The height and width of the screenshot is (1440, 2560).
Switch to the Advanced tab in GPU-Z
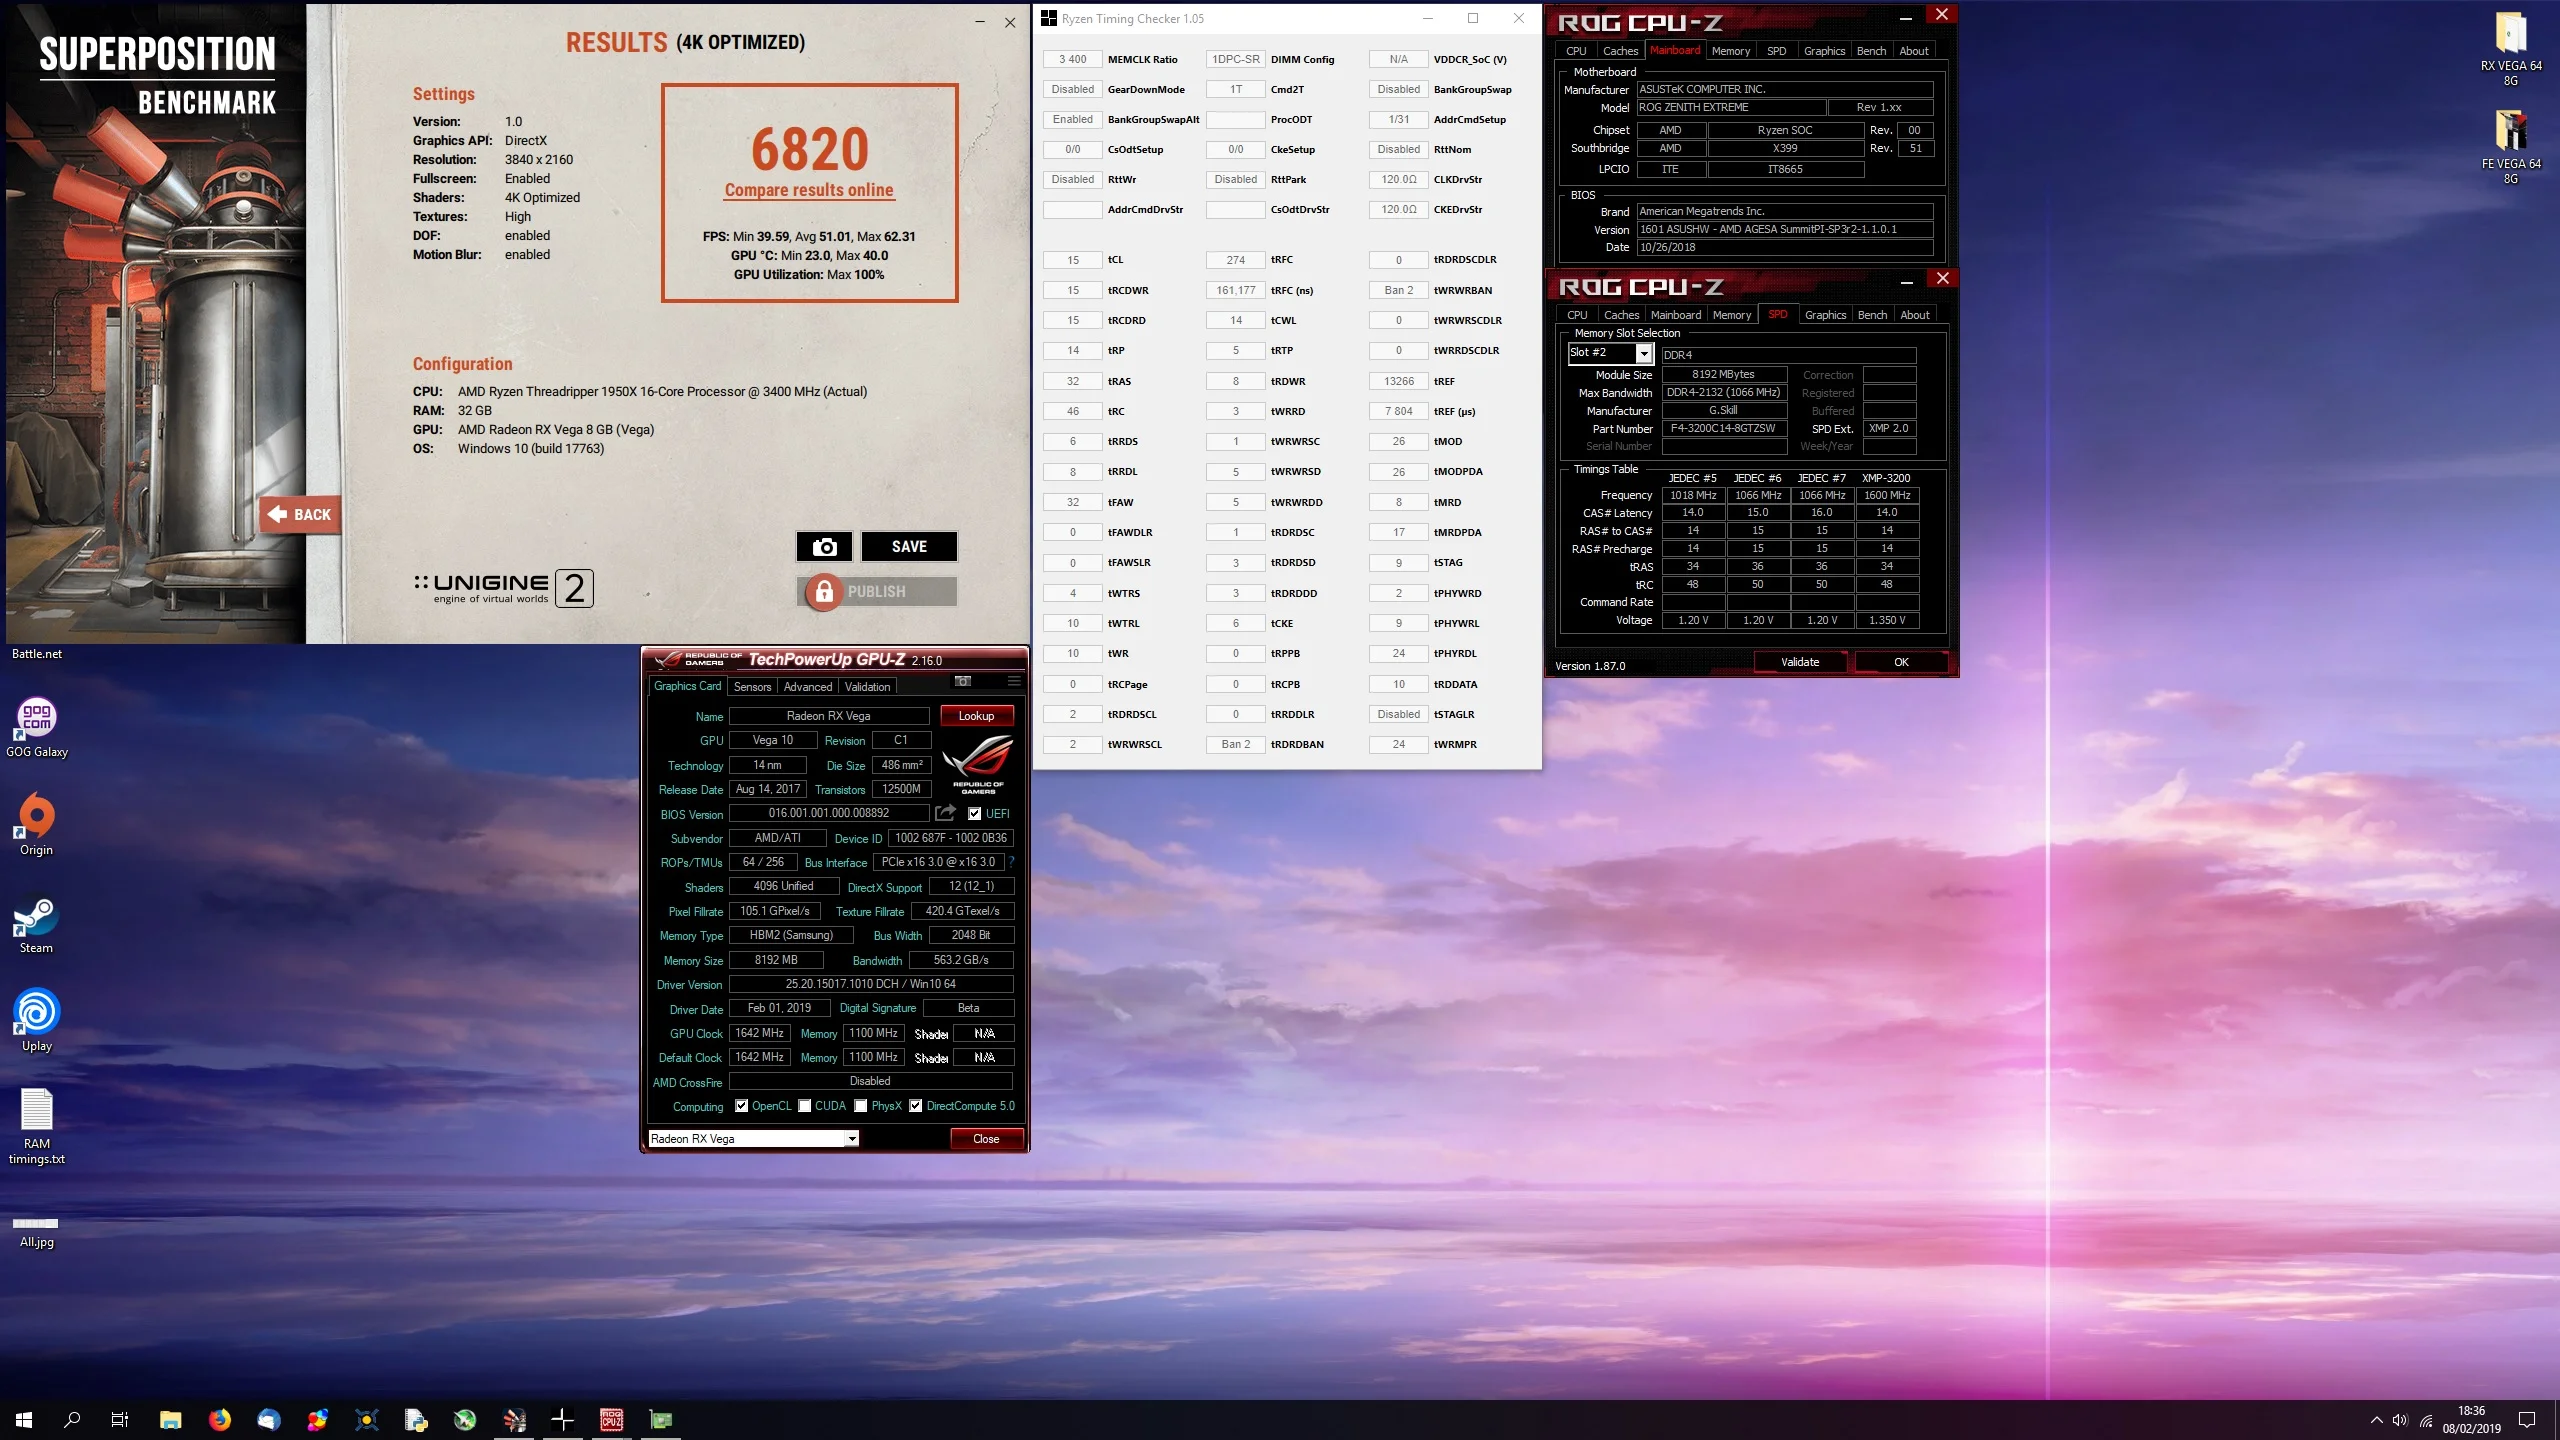click(807, 687)
